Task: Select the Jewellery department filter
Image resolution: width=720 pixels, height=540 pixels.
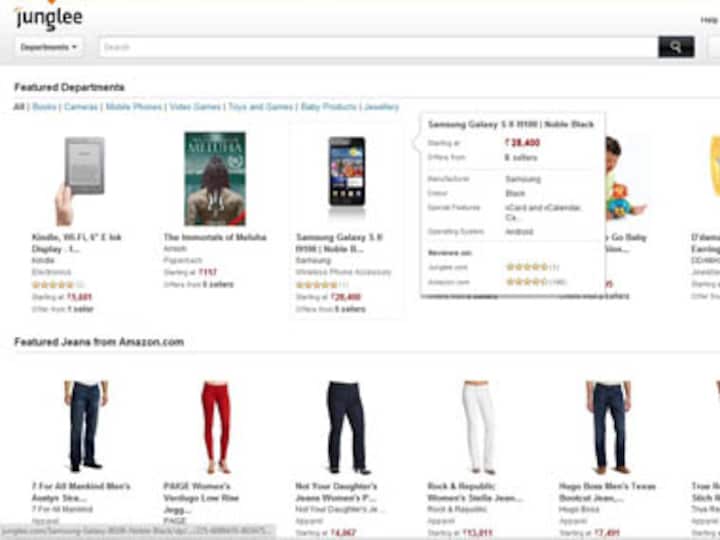Action: [x=381, y=107]
